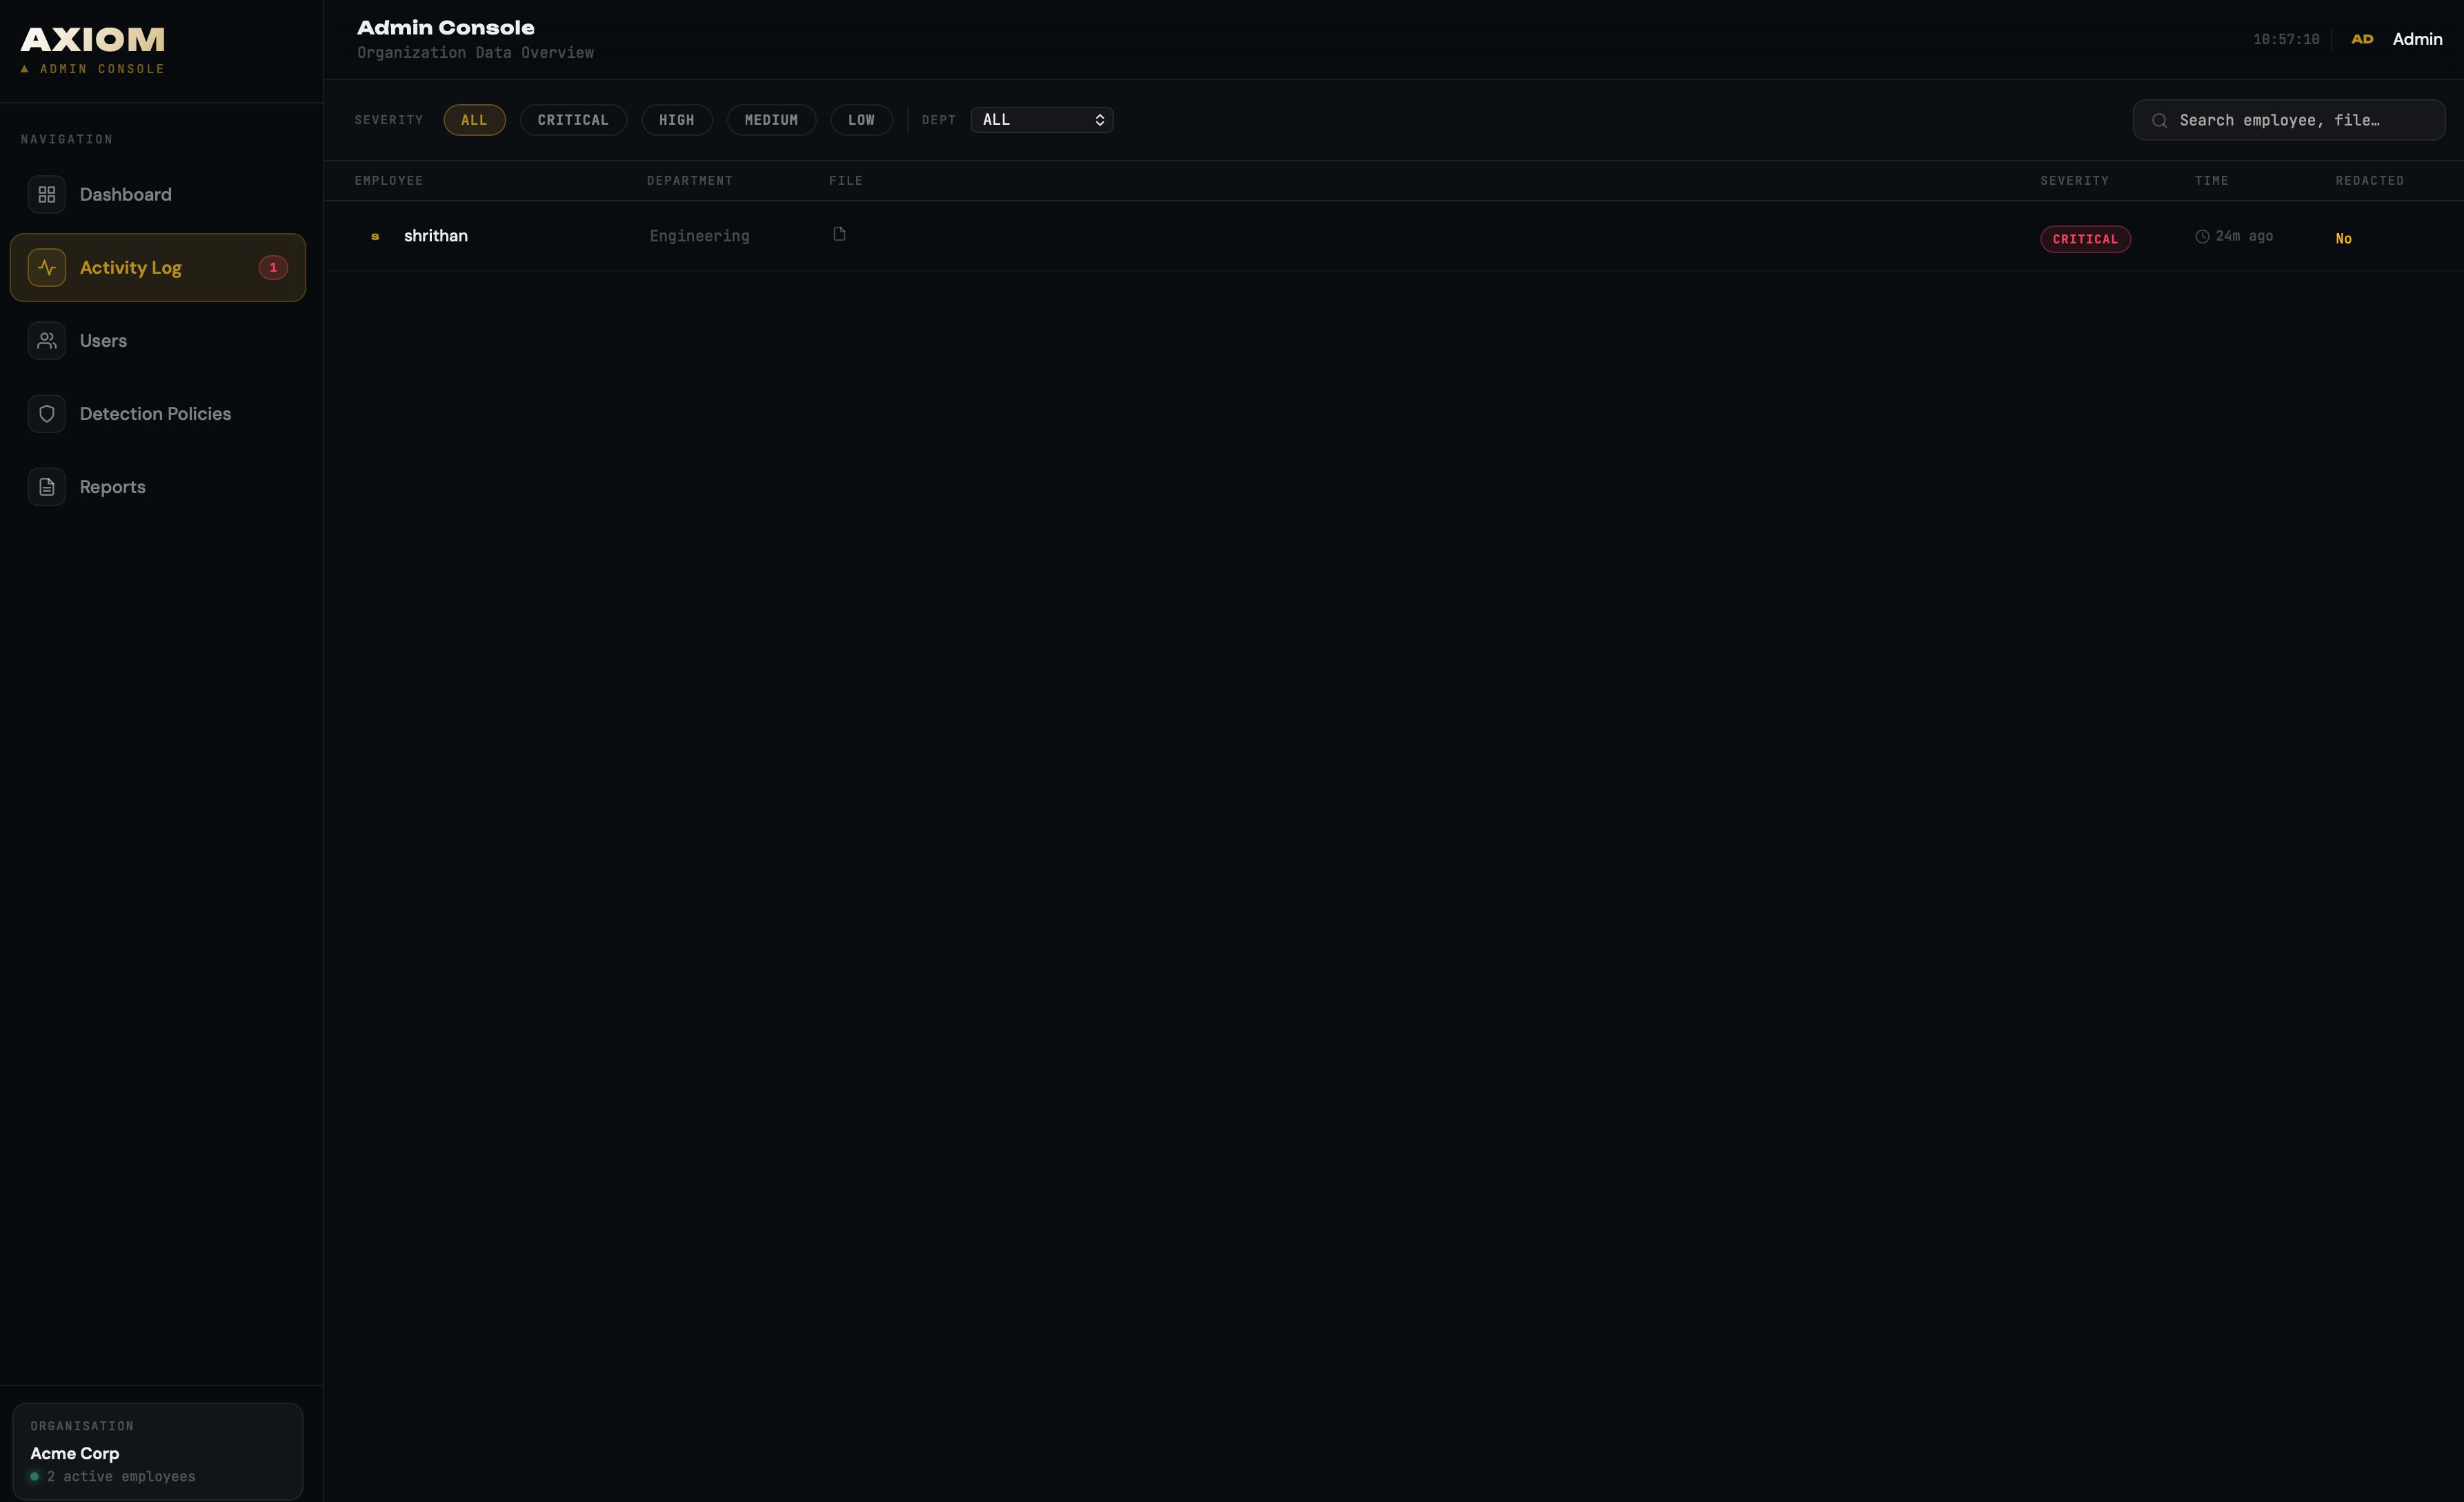Screen dimensions: 2464x1502
Task: Filter by LOW severity
Action: tap(861, 120)
